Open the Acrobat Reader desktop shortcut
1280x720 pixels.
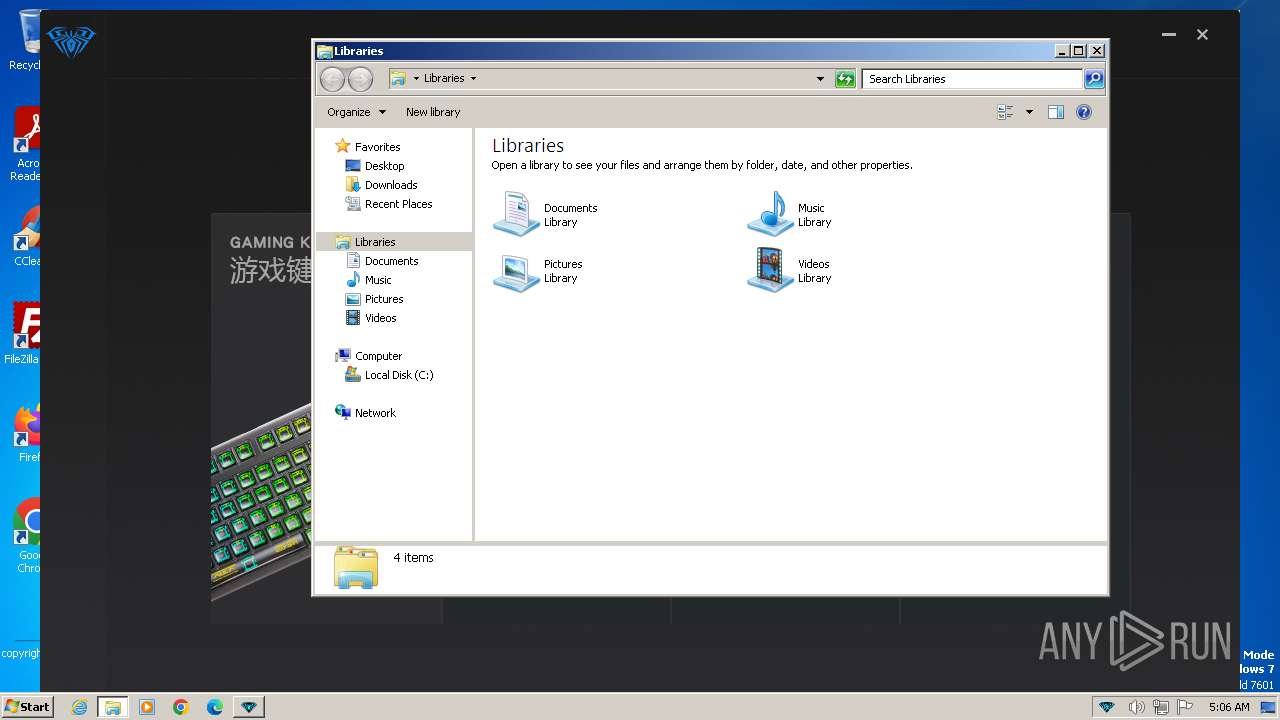pyautogui.click(x=25, y=145)
